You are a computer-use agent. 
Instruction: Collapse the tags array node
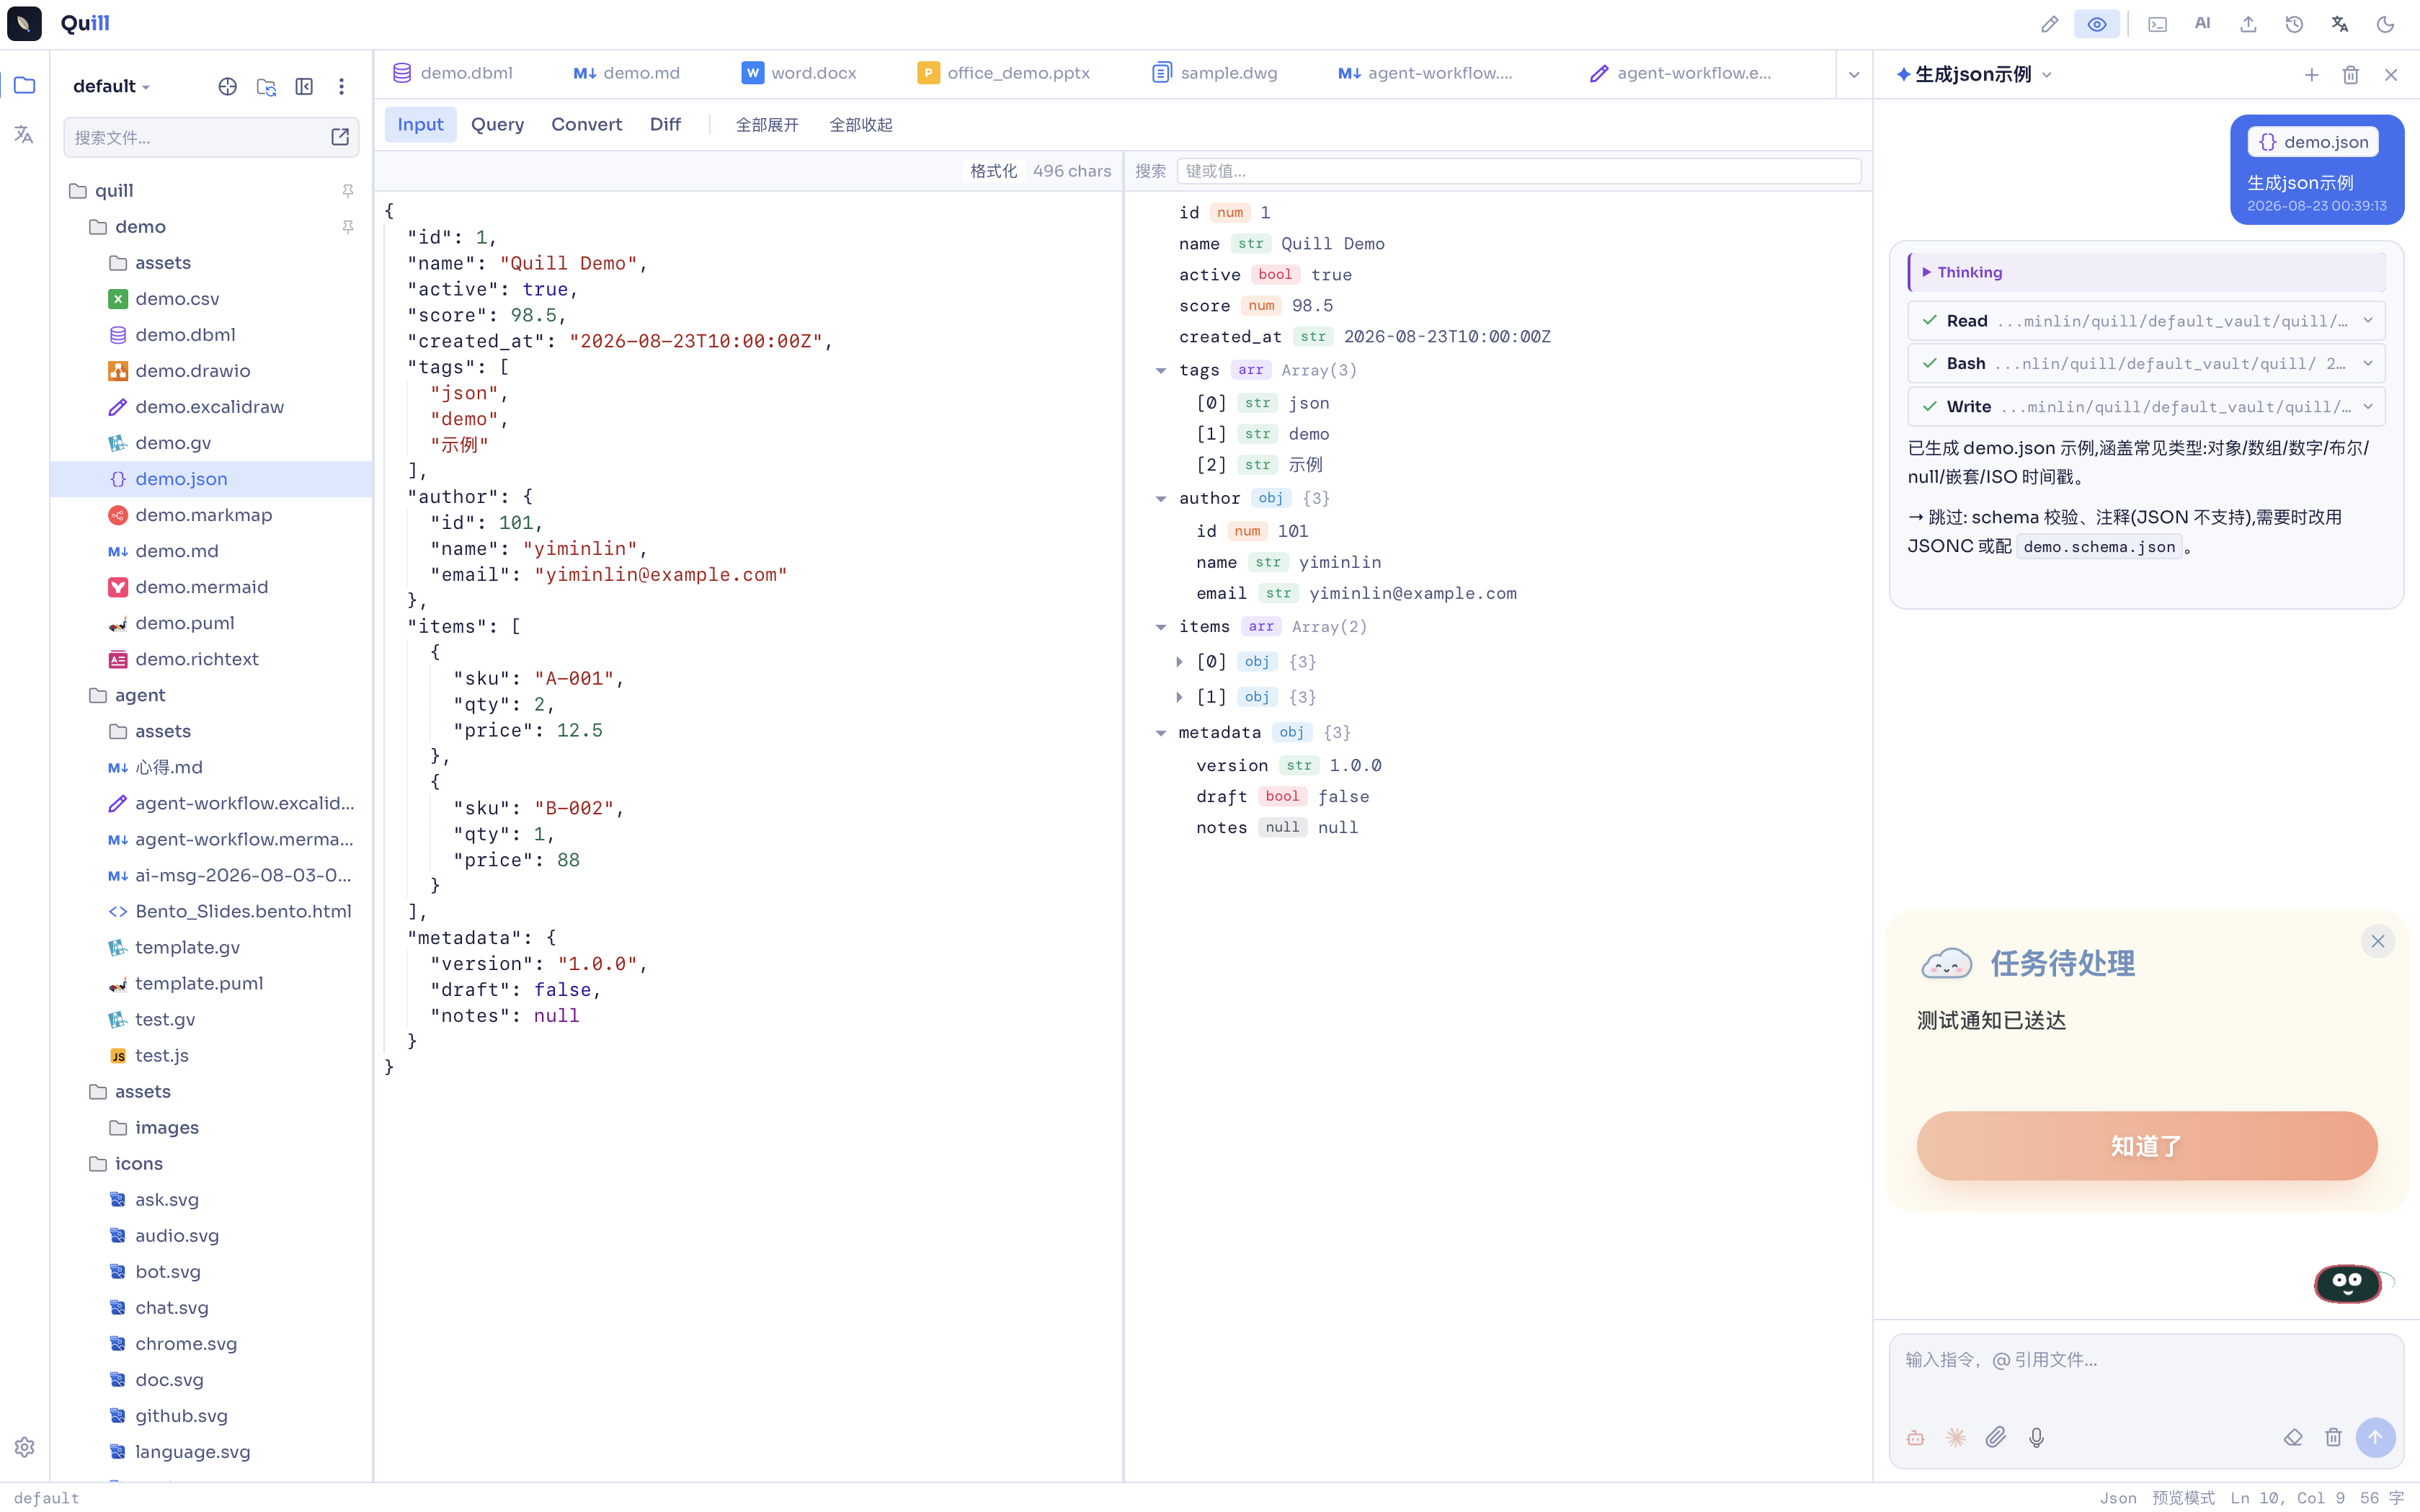coord(1161,370)
